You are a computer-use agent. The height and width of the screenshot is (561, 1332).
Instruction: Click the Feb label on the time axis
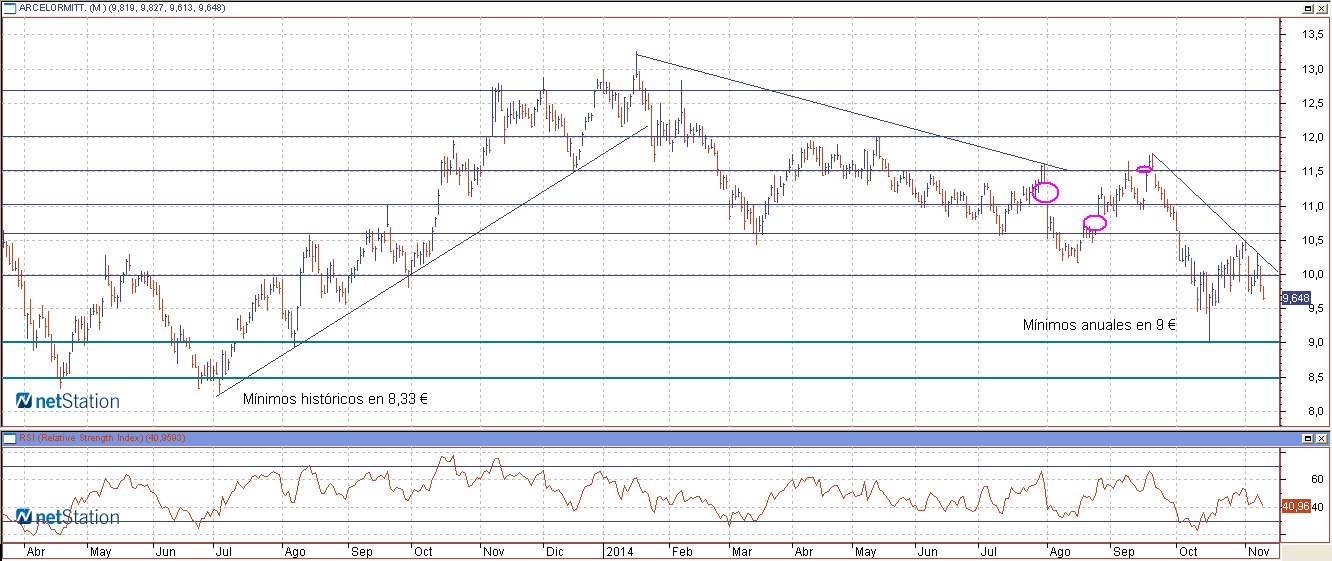(682, 551)
